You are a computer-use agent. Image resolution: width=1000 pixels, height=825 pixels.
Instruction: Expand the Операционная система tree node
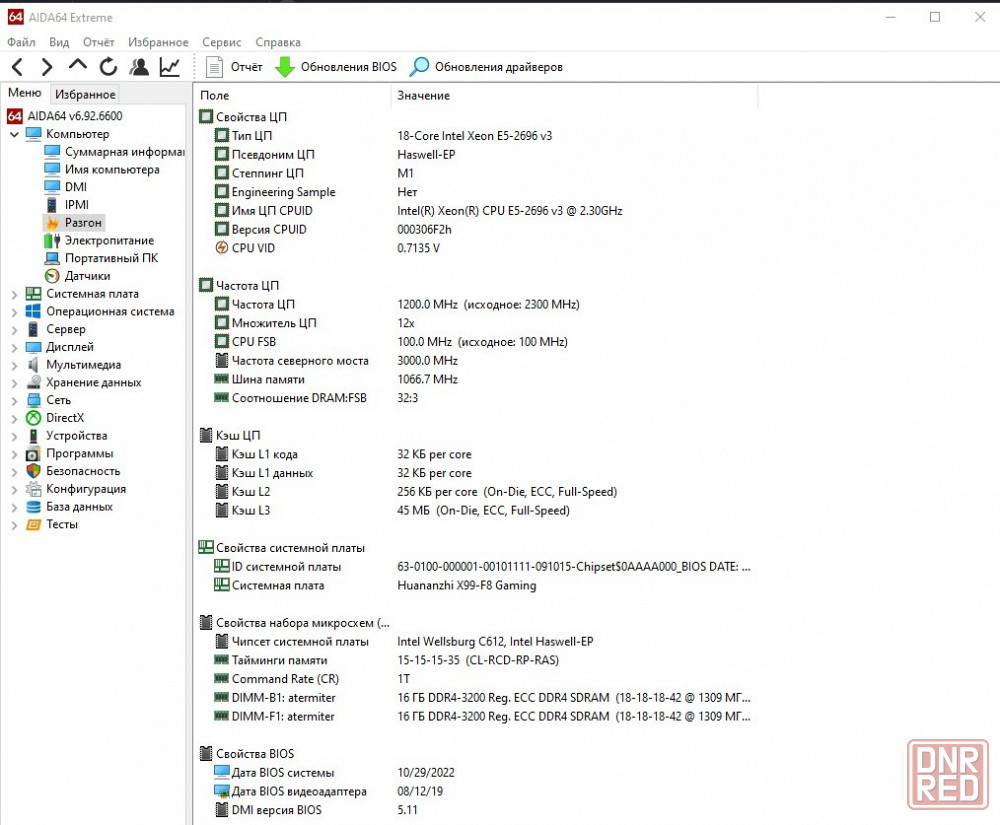pos(14,312)
